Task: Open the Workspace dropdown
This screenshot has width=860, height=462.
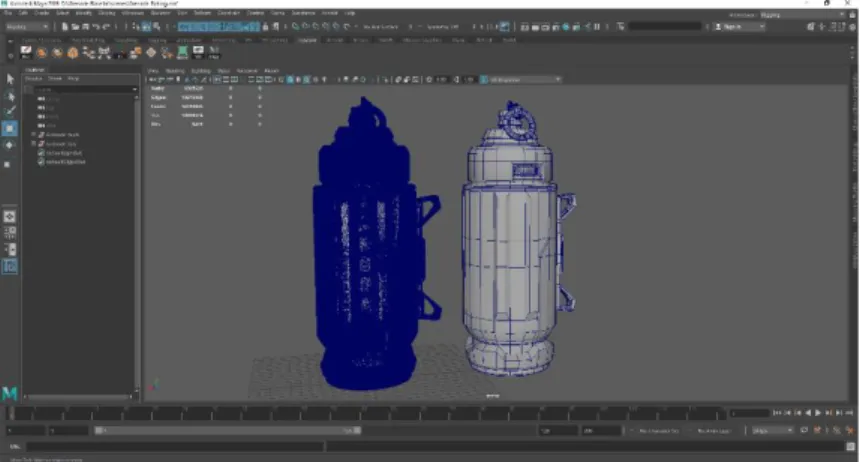Action: pyautogui.click(x=802, y=15)
